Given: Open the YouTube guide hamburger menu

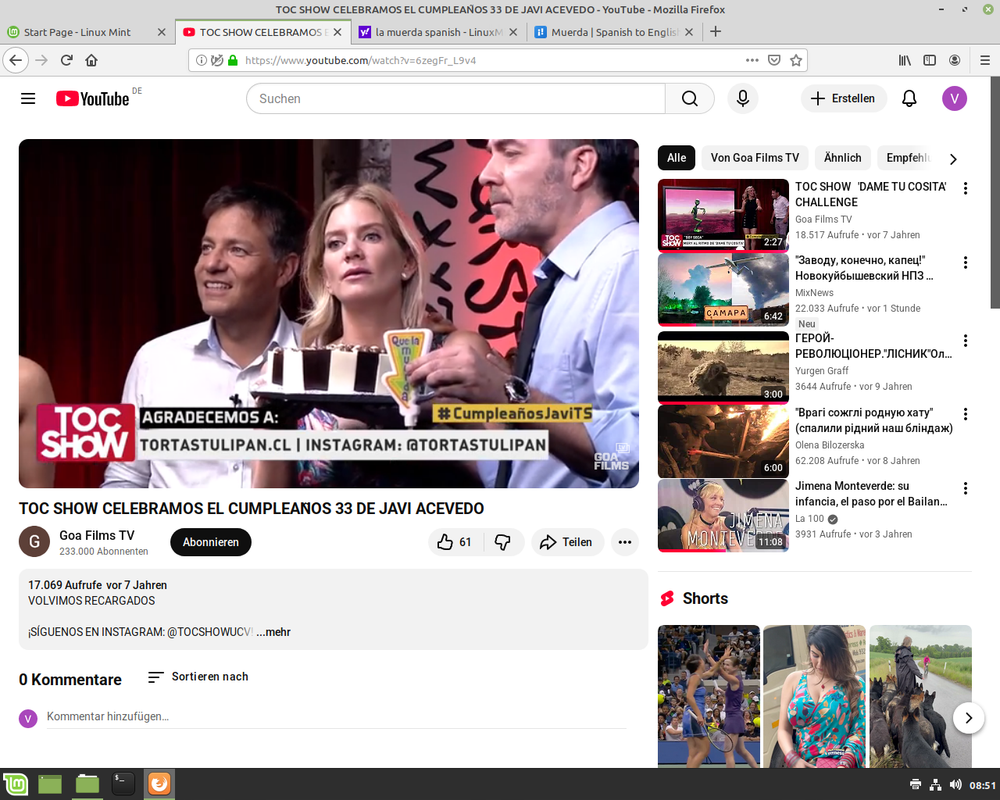Looking at the screenshot, I should tap(28, 98).
